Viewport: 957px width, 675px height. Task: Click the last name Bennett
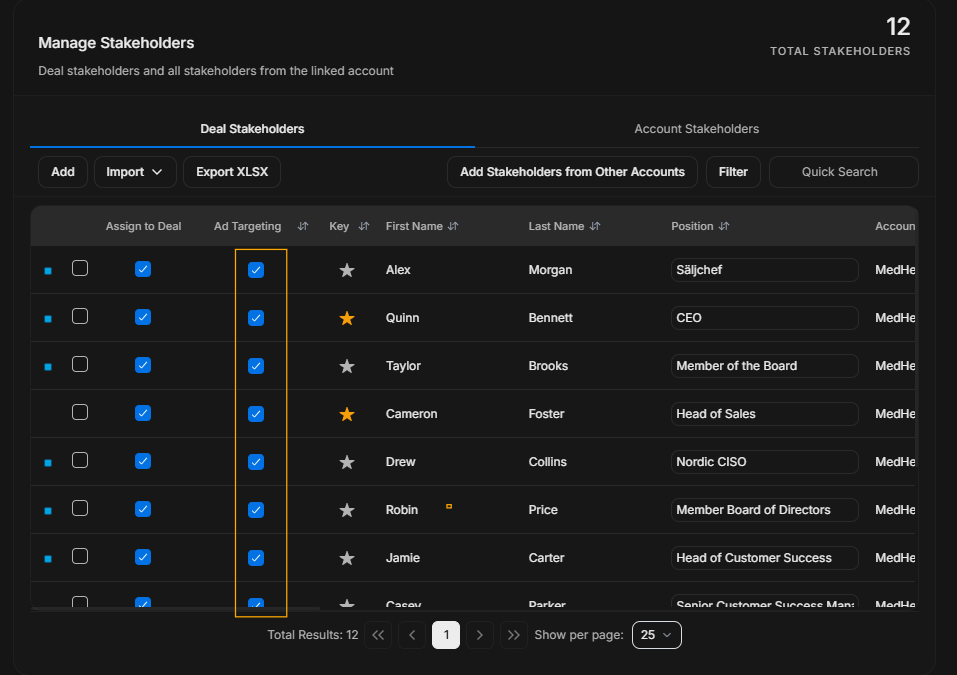551,318
